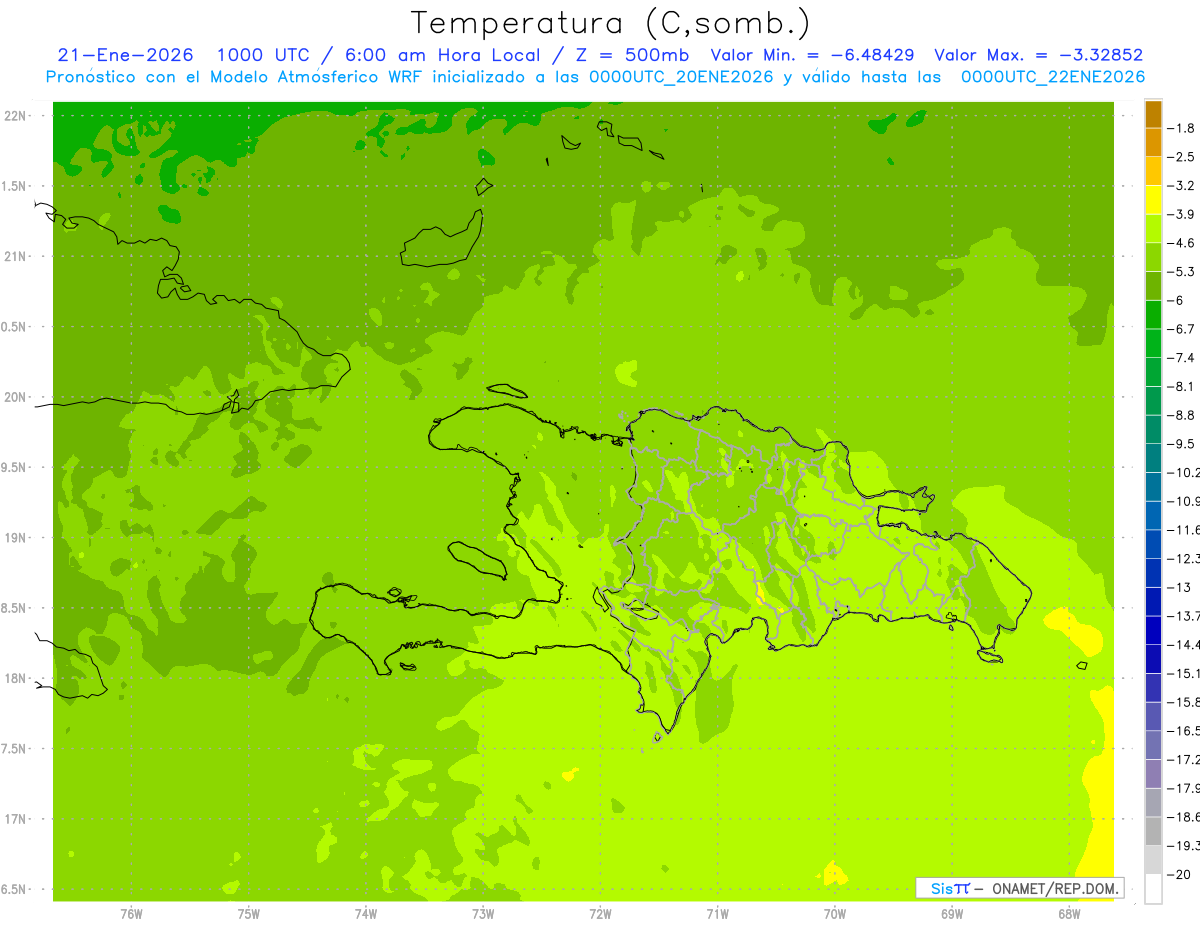Select the colorbar swatch between -3.2 and -3.9
Image resolution: width=1200 pixels, height=927 pixels.
[x=1153, y=200]
